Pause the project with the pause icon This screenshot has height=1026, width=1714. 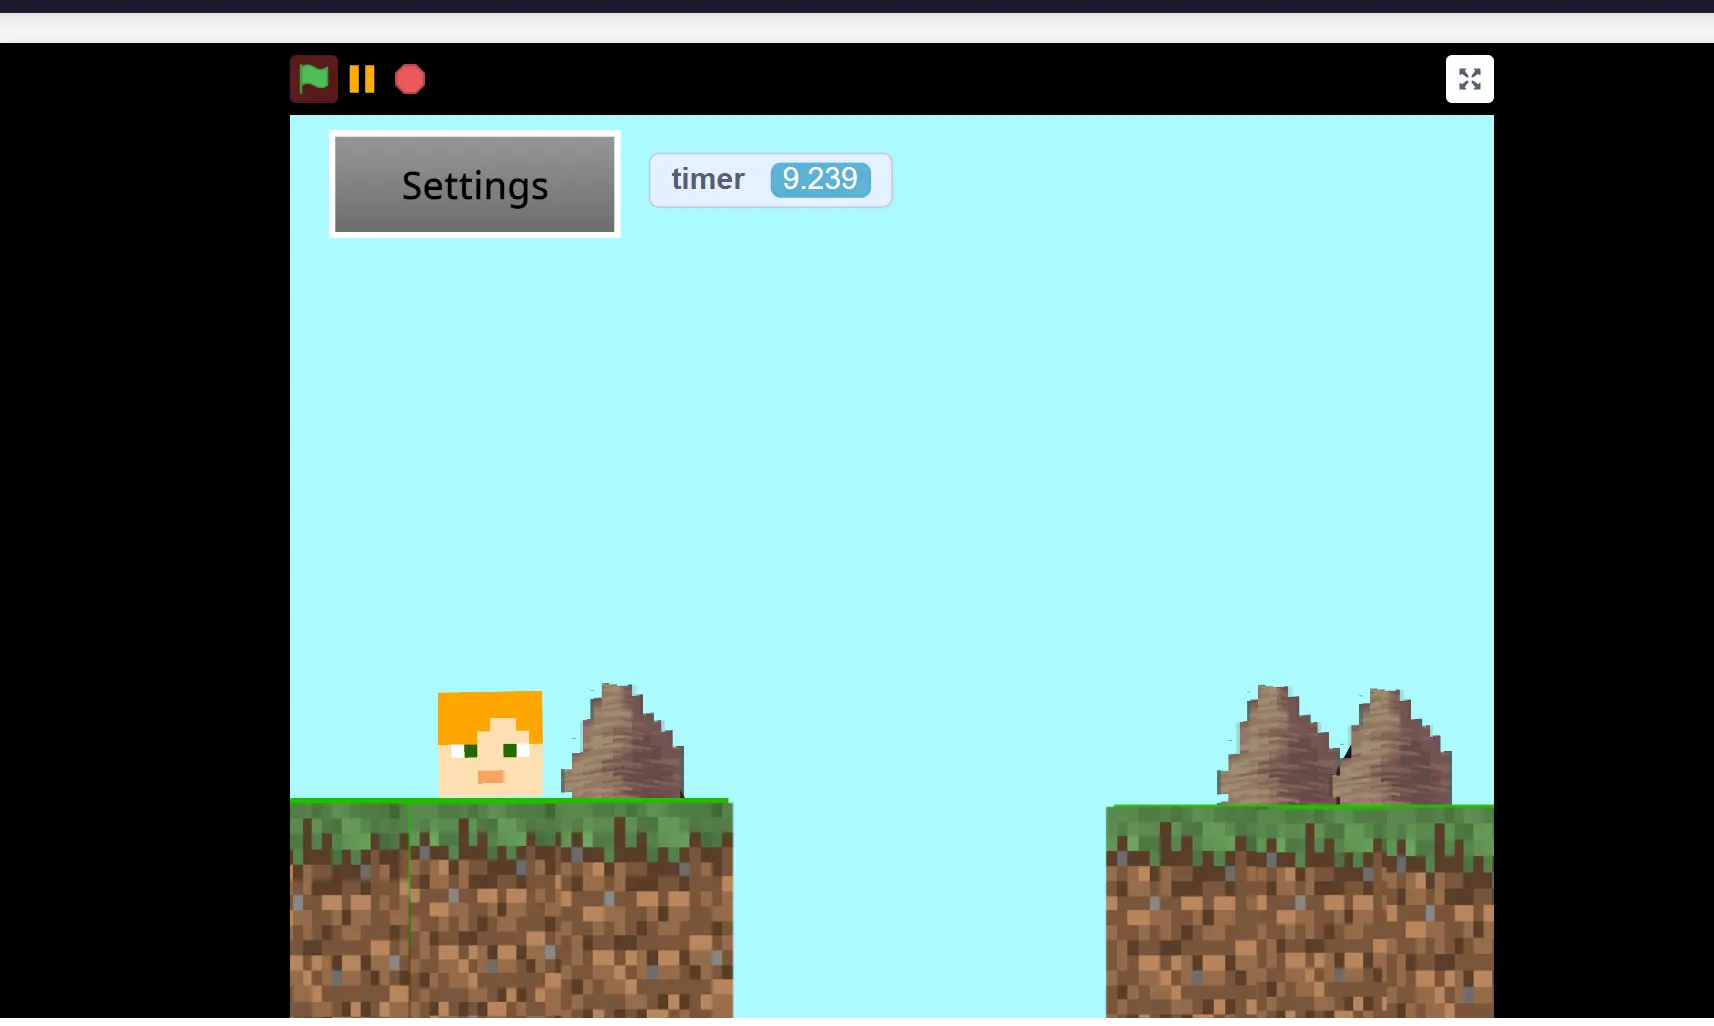click(362, 79)
